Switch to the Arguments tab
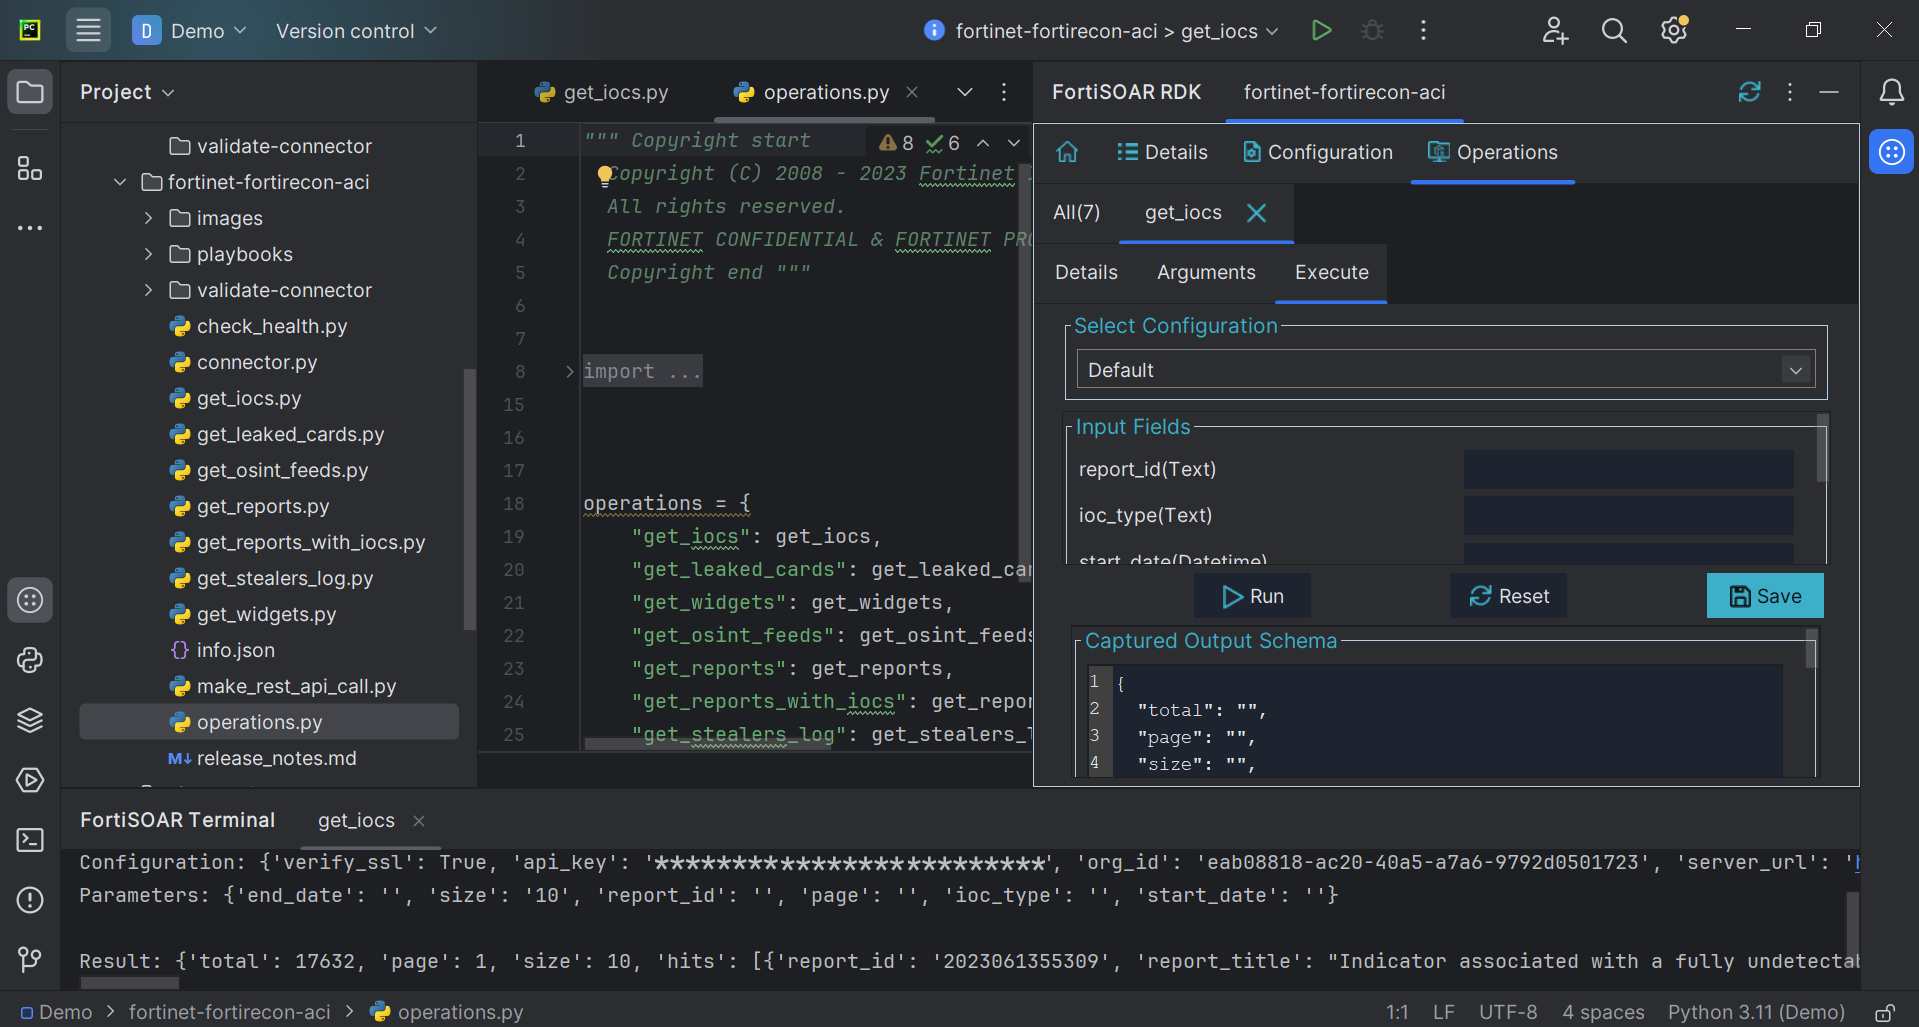The image size is (1919, 1027). coord(1205,272)
